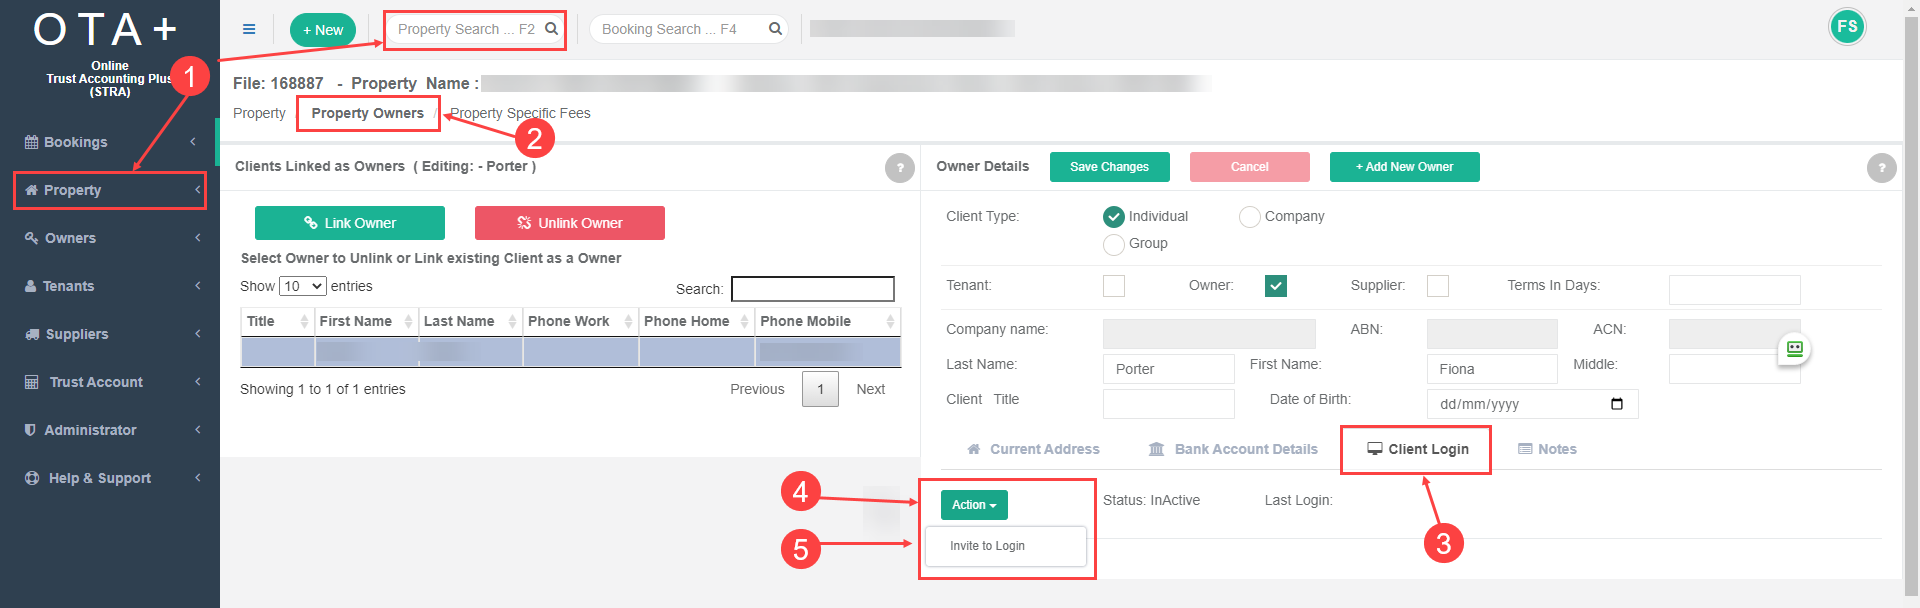Select the Company client type
1920x608 pixels.
(x=1249, y=217)
